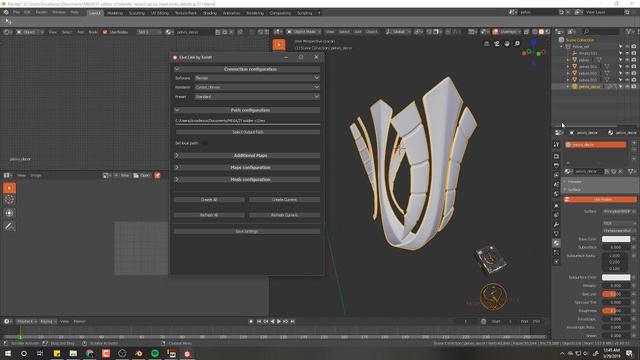Open Slot 1 dropdown in node editor
The width and height of the screenshot is (640, 360).
pos(149,32)
